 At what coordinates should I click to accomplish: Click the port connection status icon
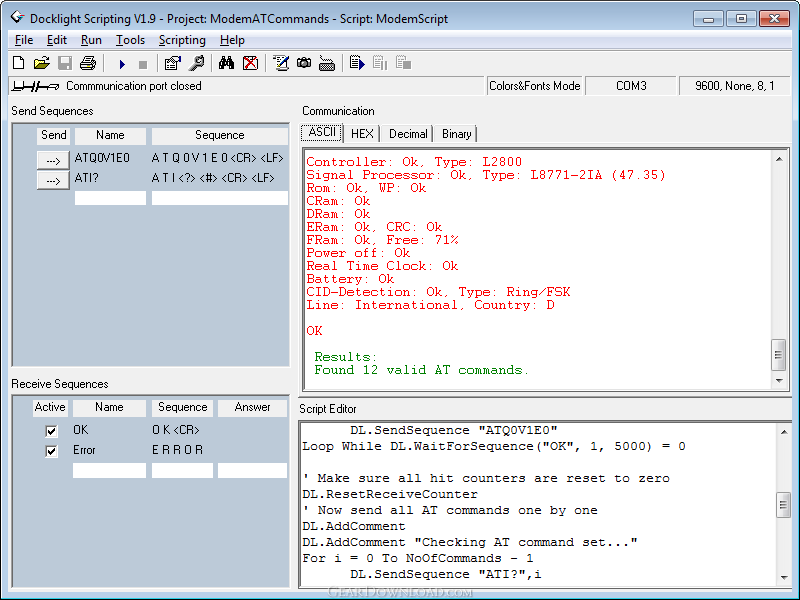35,86
